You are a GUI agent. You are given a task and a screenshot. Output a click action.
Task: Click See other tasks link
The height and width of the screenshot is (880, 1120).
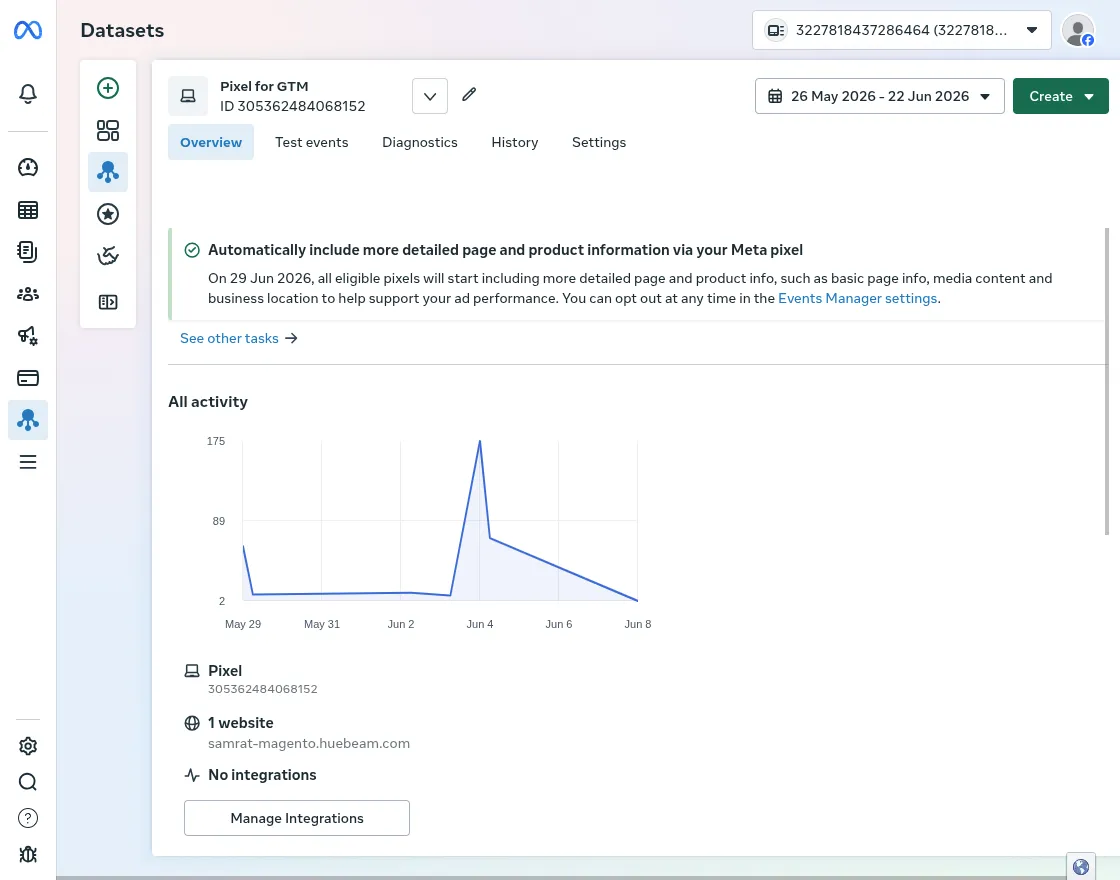tap(239, 339)
